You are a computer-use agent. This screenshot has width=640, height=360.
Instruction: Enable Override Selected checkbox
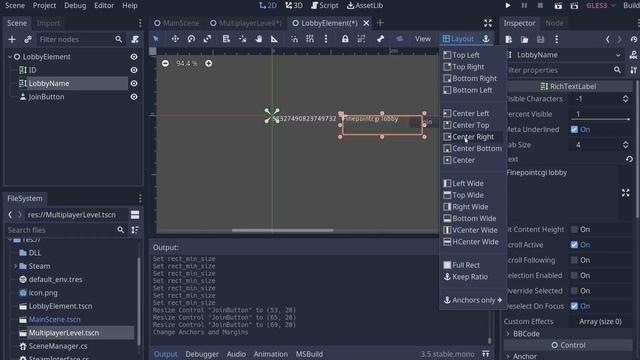coord(574,291)
